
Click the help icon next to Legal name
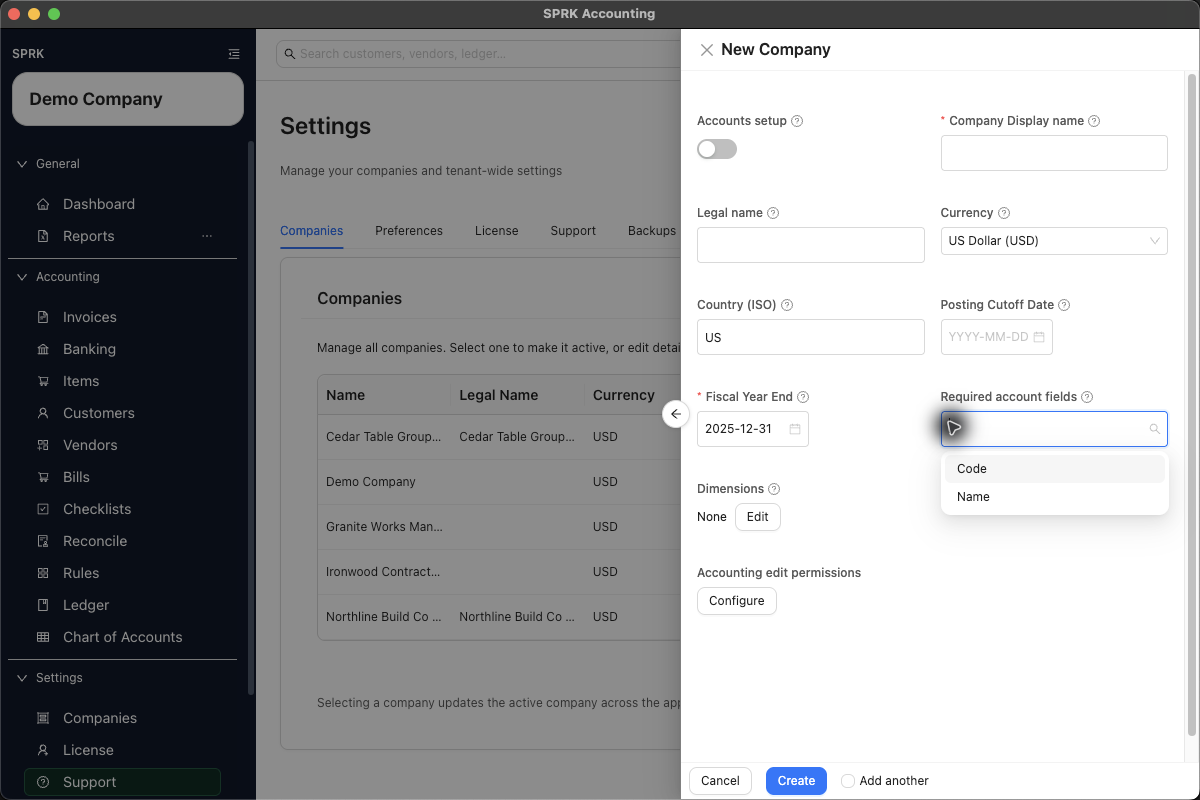[773, 213]
